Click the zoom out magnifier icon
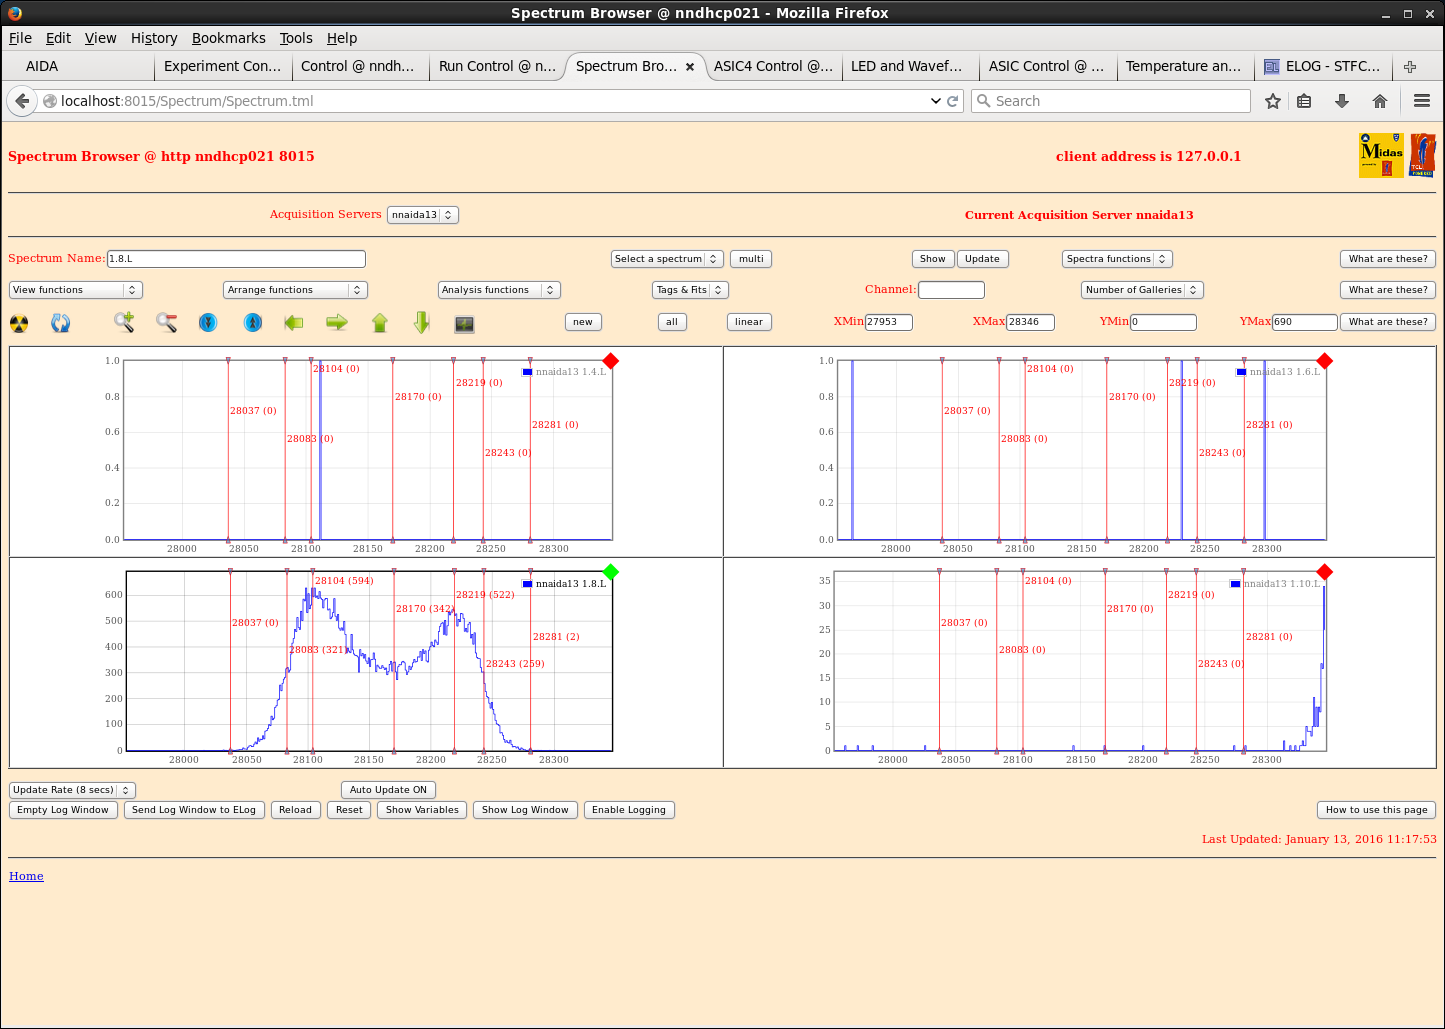 tap(167, 322)
